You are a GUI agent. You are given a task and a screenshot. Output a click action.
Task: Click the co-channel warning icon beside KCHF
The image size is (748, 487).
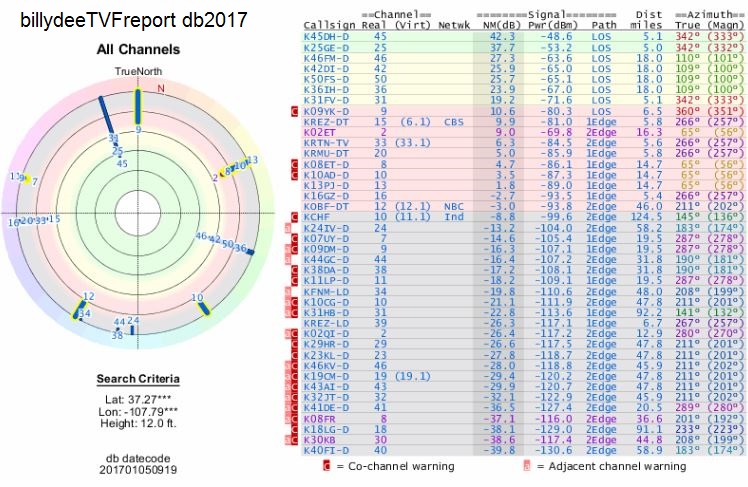point(295,216)
